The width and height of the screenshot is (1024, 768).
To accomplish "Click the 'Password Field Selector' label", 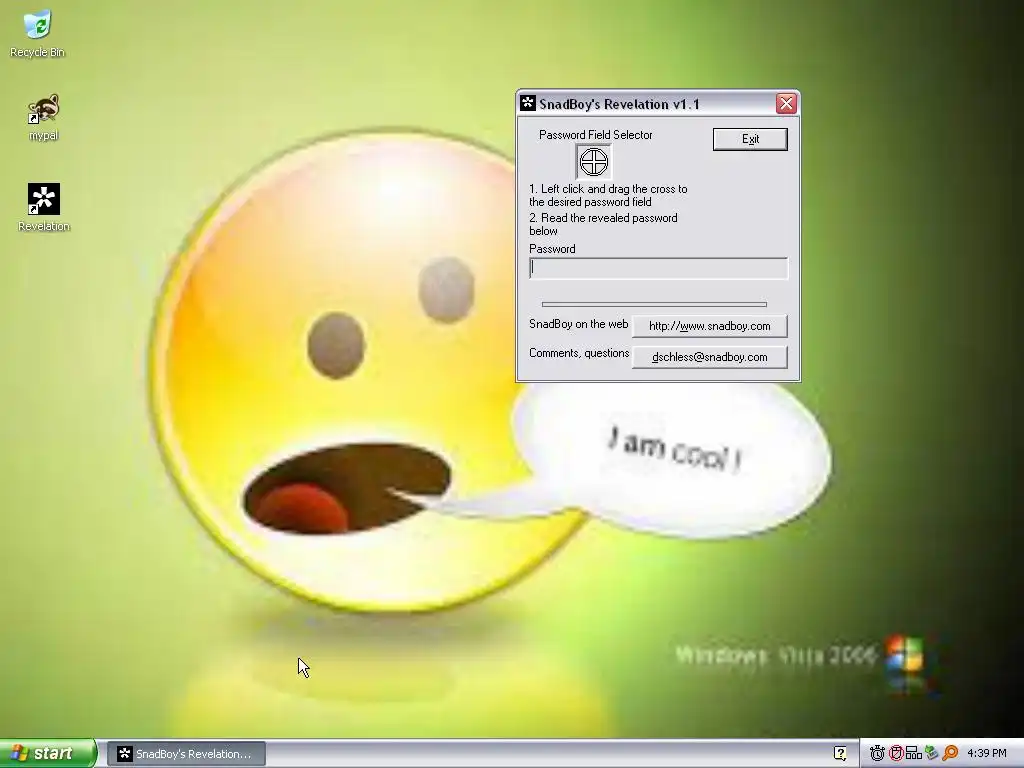I will pyautogui.click(x=596, y=135).
